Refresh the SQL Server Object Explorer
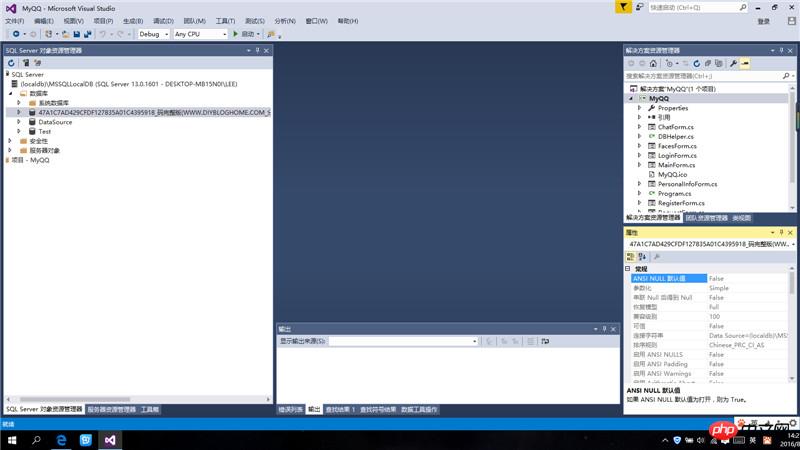800x450 pixels. coord(11,63)
